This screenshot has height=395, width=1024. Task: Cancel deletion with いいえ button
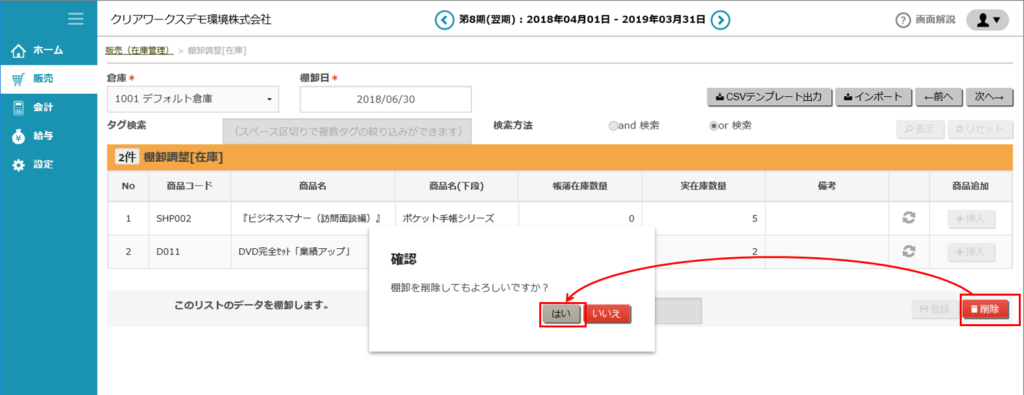coord(608,314)
